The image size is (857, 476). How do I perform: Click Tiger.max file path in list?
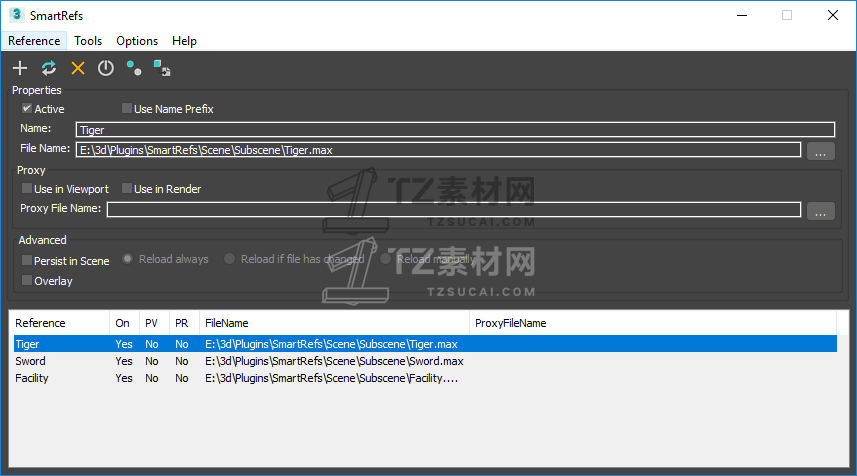click(331, 344)
